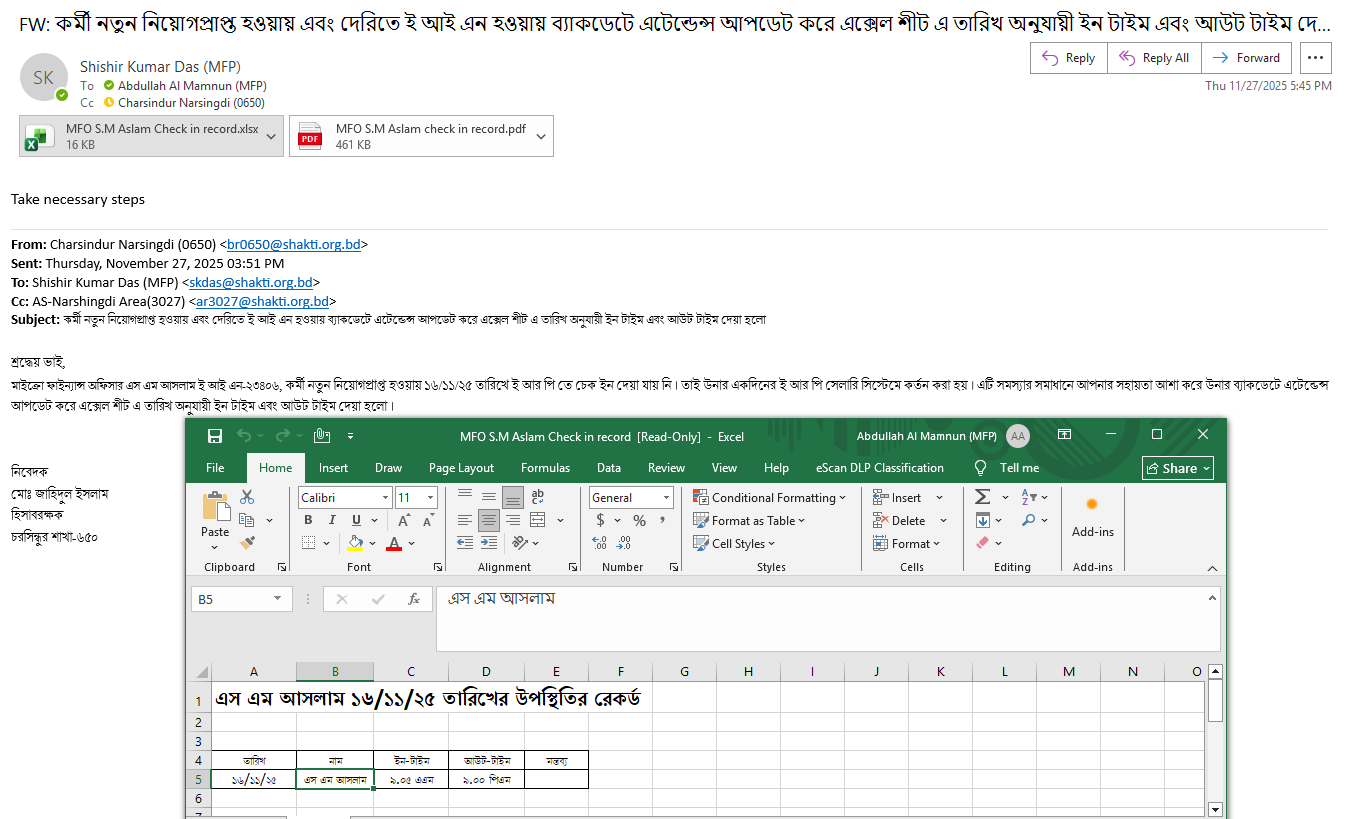Toggle Wrap Text in Alignment group

pyautogui.click(x=538, y=497)
